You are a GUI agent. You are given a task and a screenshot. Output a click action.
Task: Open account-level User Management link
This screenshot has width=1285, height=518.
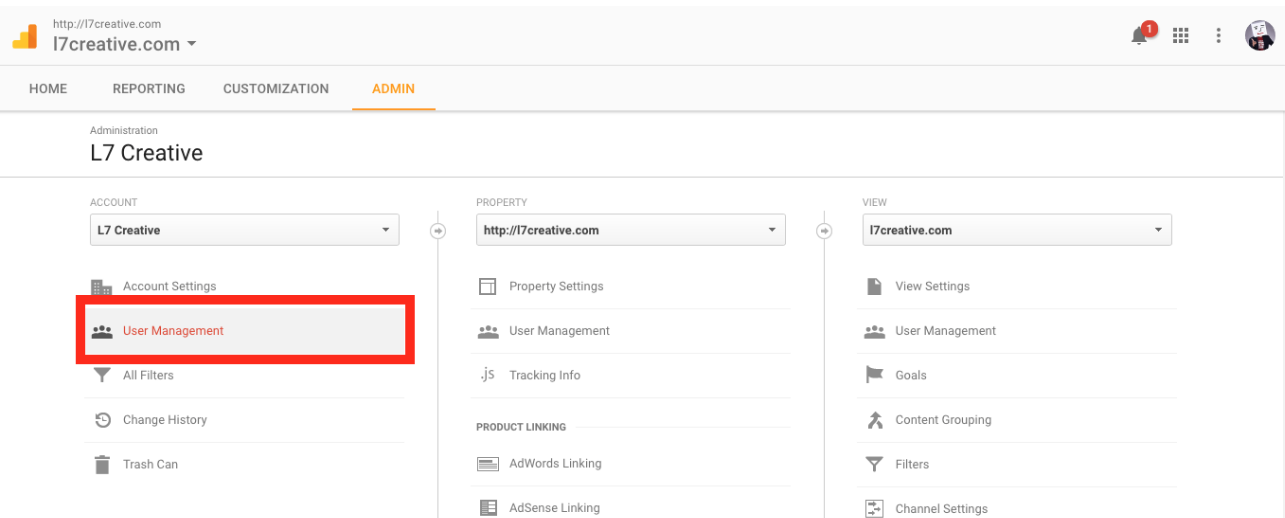tap(173, 331)
